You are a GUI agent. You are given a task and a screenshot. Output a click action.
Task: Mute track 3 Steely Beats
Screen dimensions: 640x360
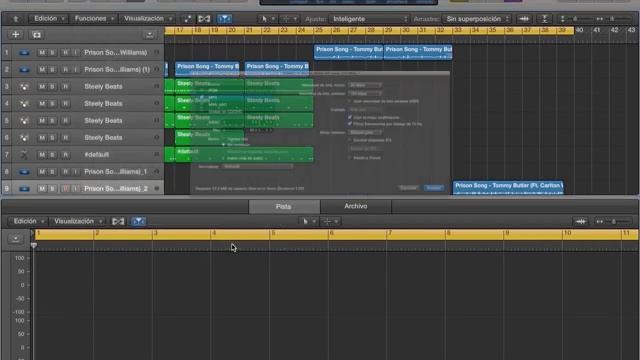[42, 87]
